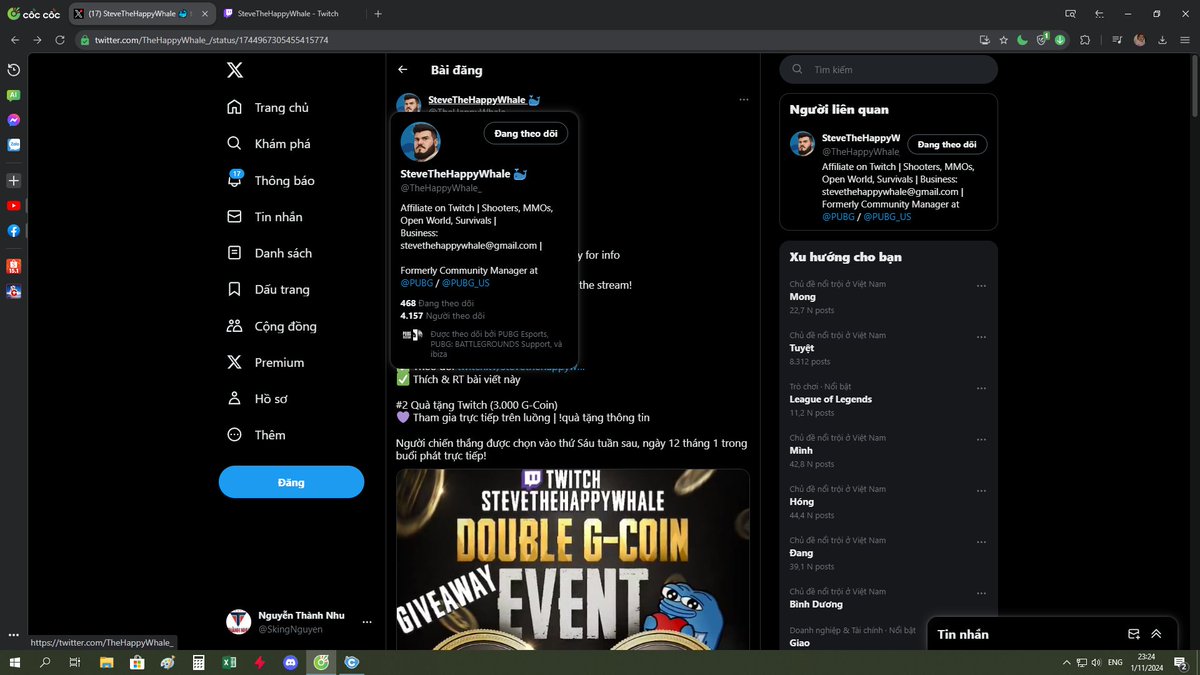Compose a new message in the Tin nhắn drawer

click(1134, 634)
